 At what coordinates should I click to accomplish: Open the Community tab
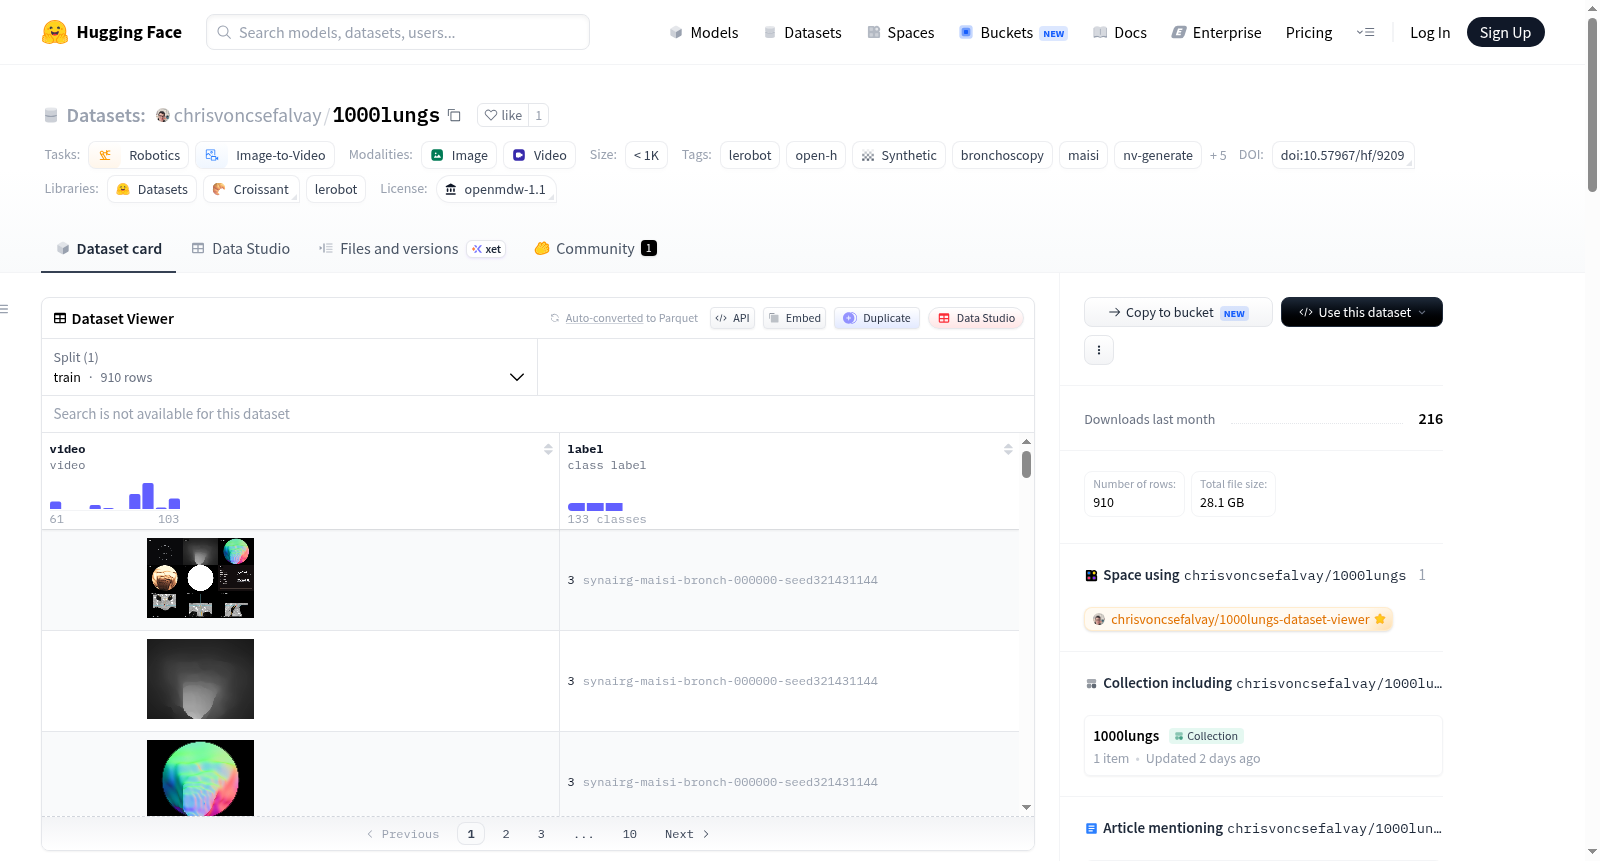point(595,248)
